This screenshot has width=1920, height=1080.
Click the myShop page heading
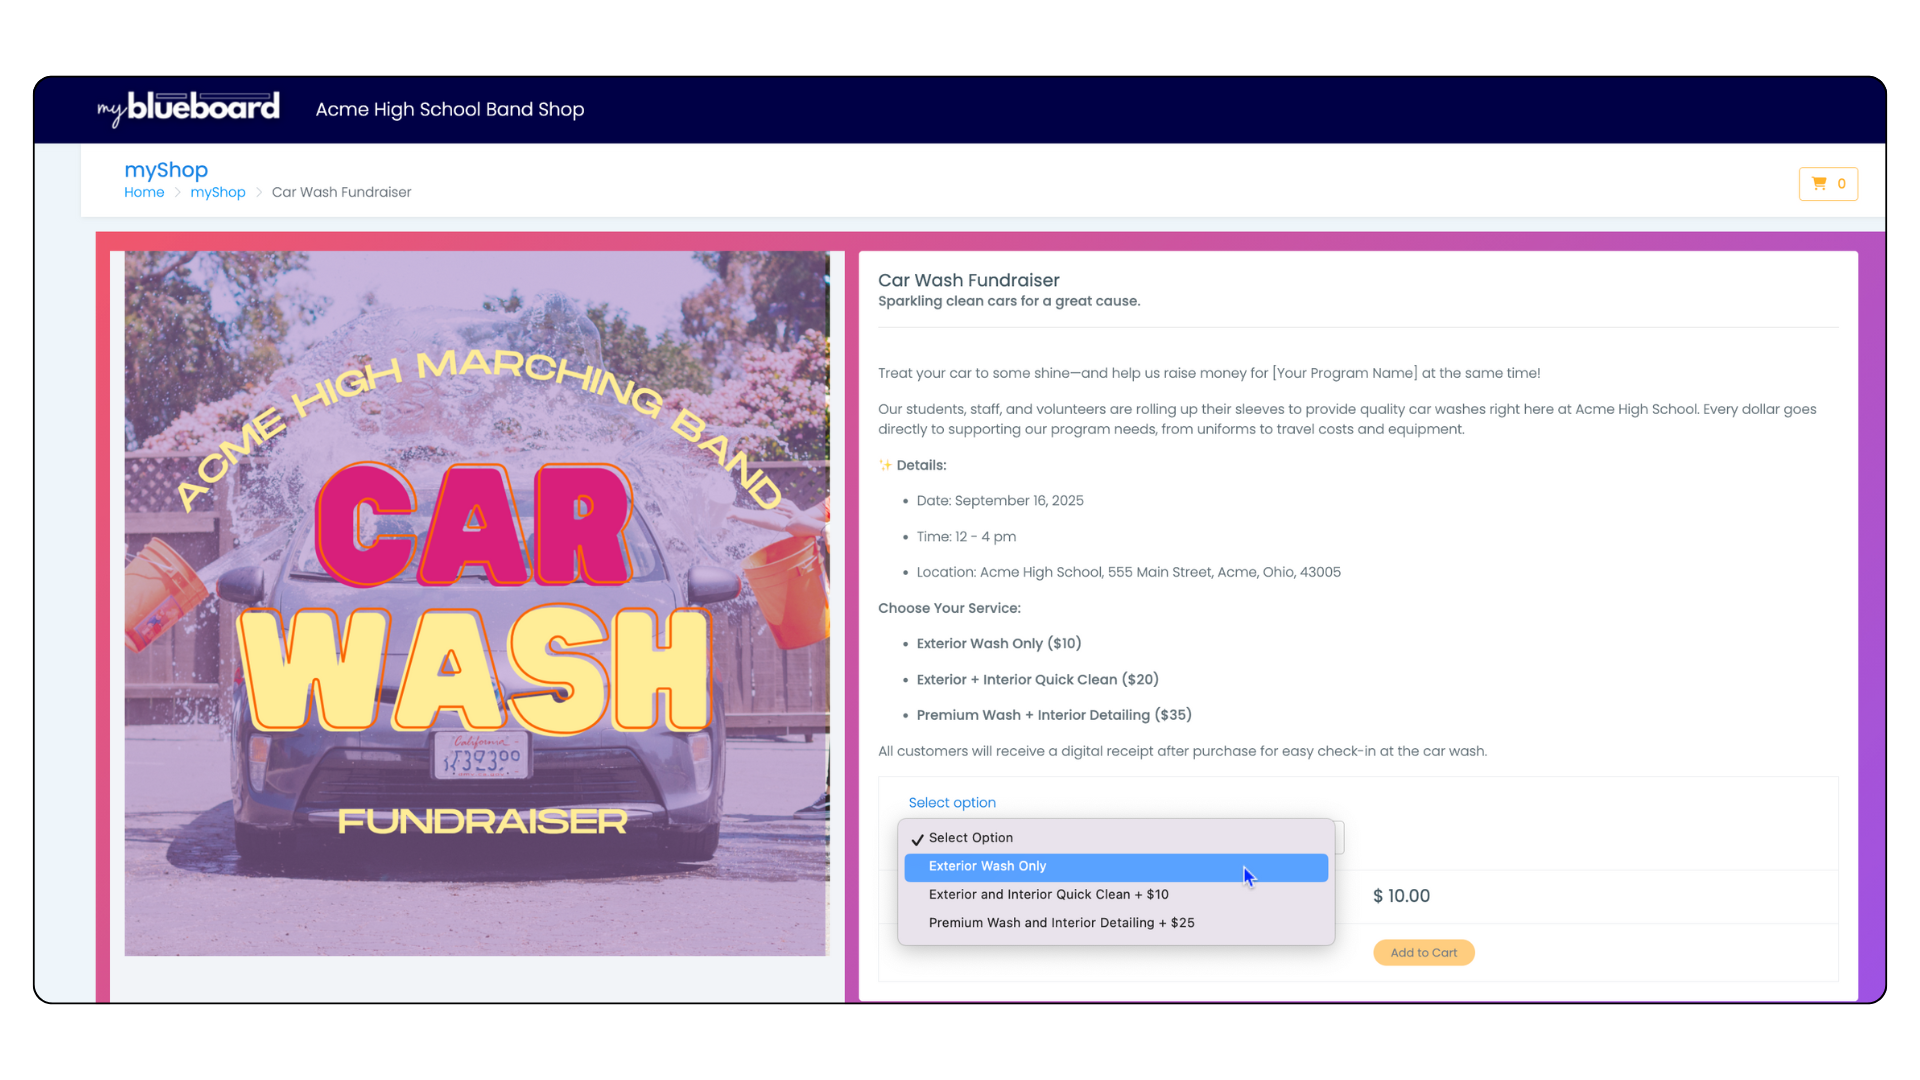click(x=166, y=169)
